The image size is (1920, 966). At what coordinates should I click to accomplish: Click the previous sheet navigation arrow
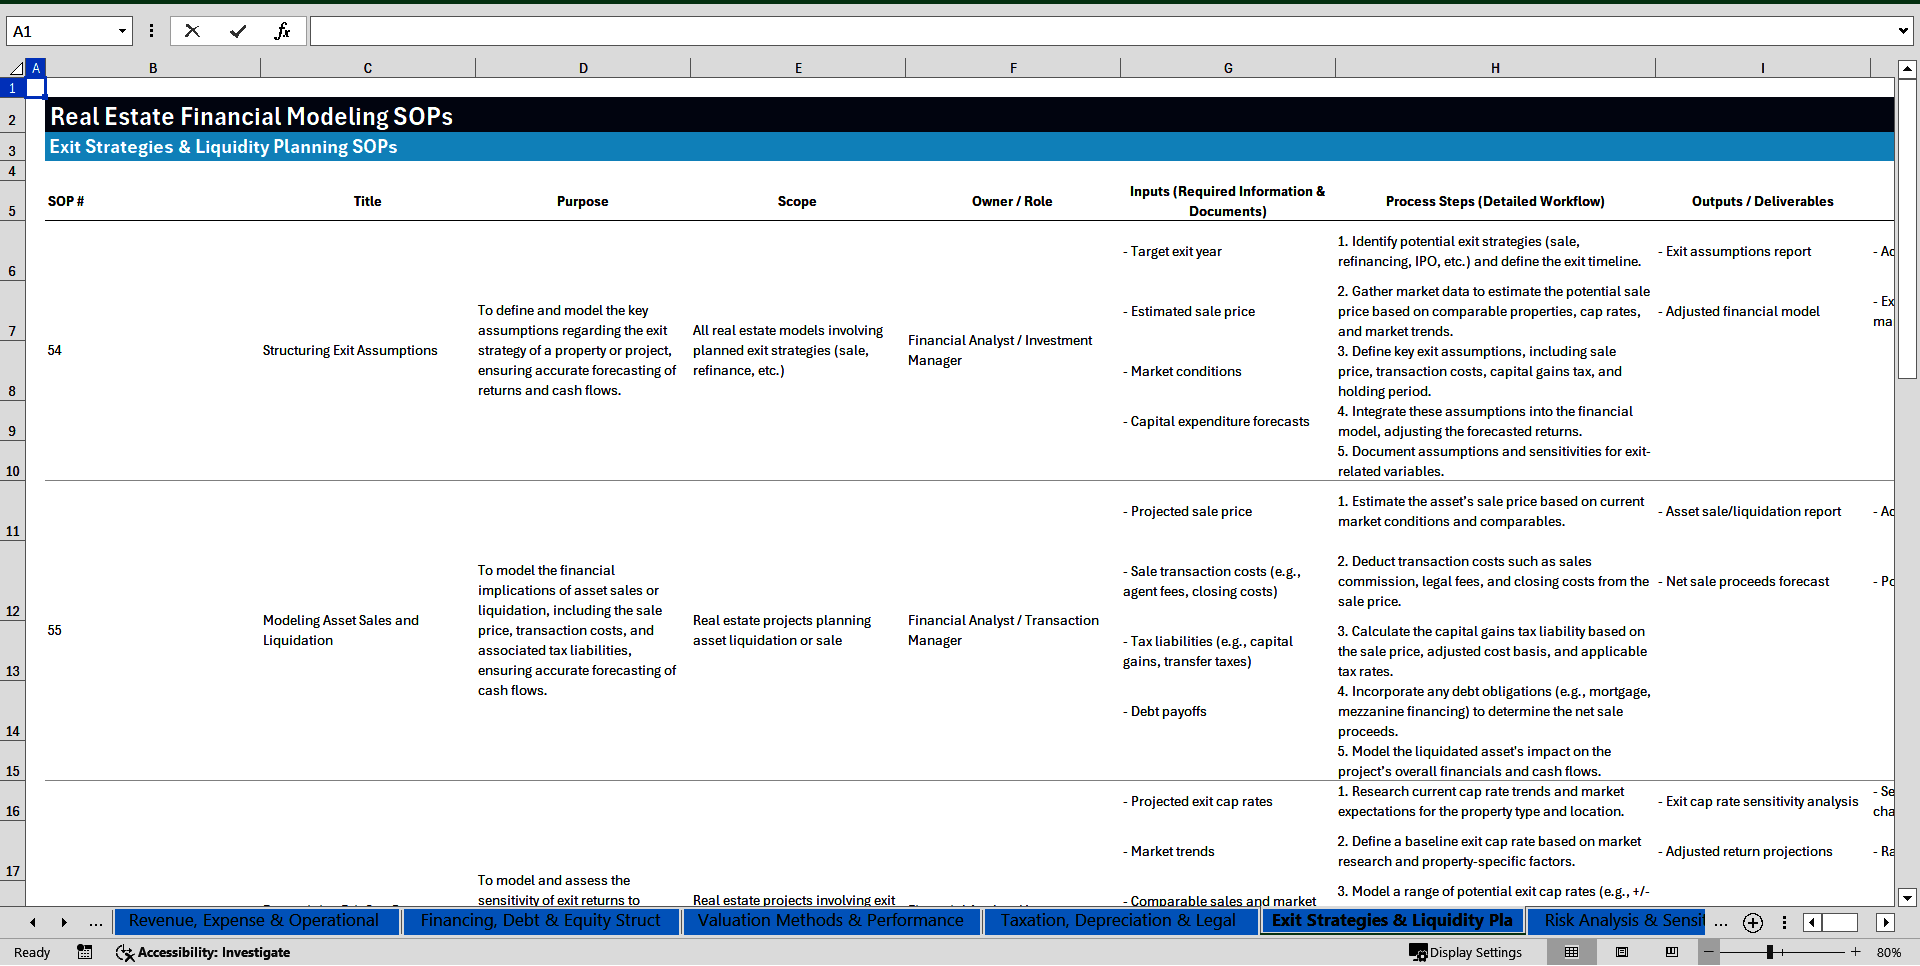(x=32, y=922)
